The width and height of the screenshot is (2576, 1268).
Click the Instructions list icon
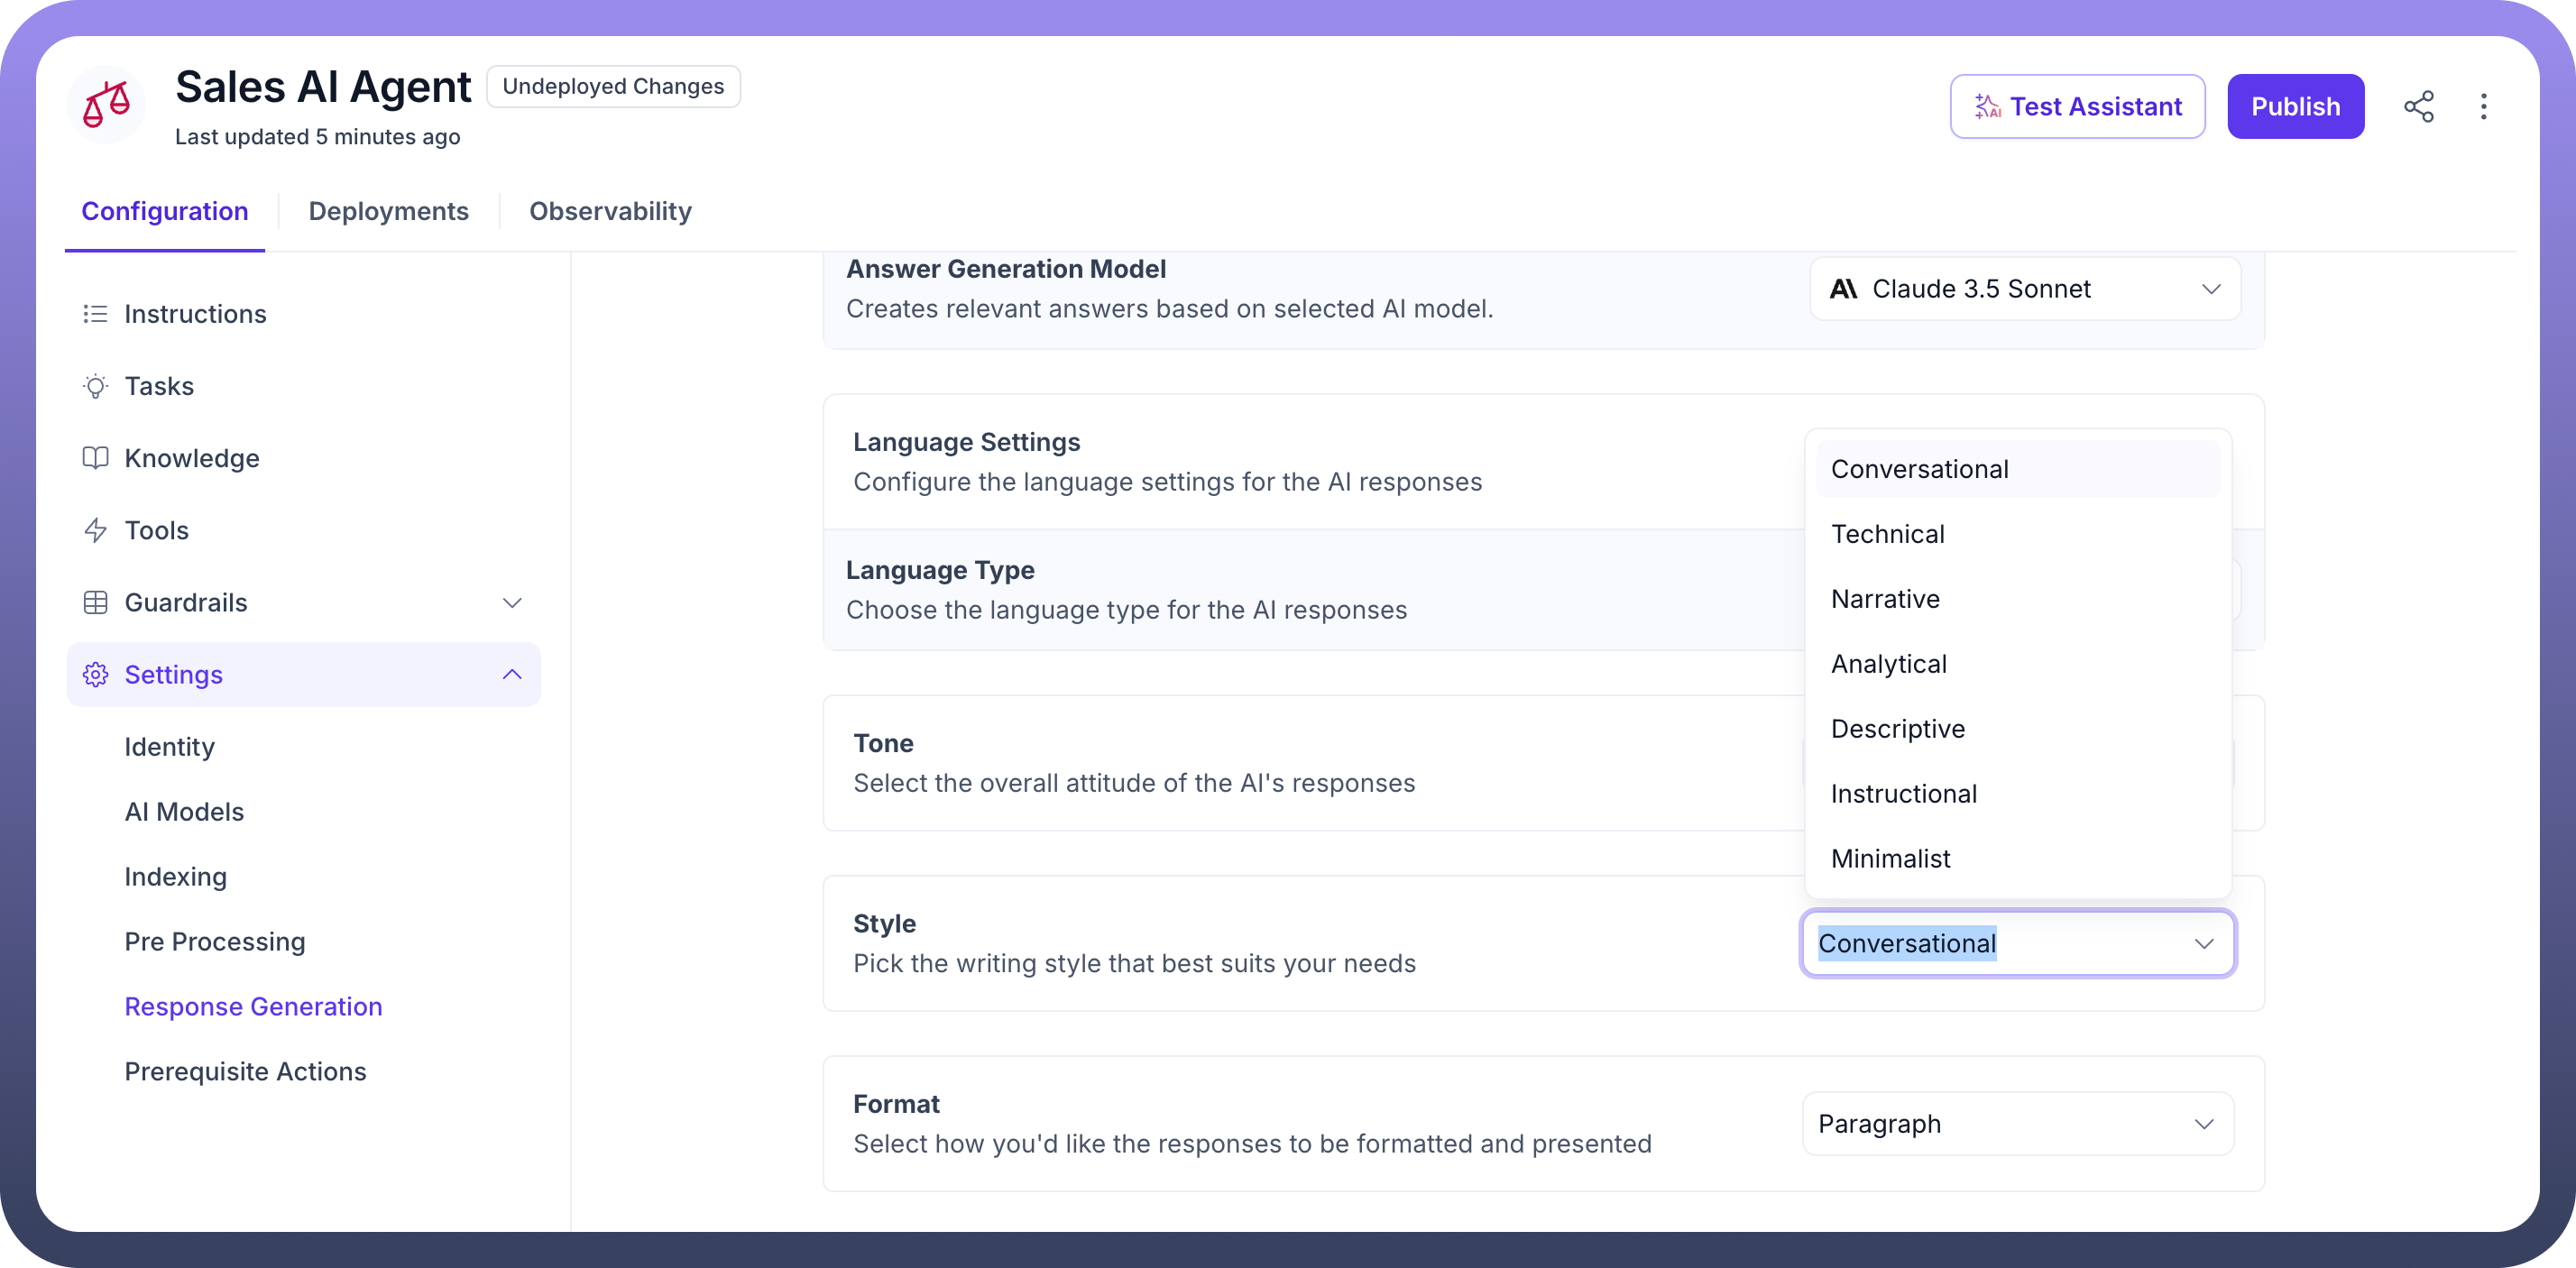[x=95, y=314]
